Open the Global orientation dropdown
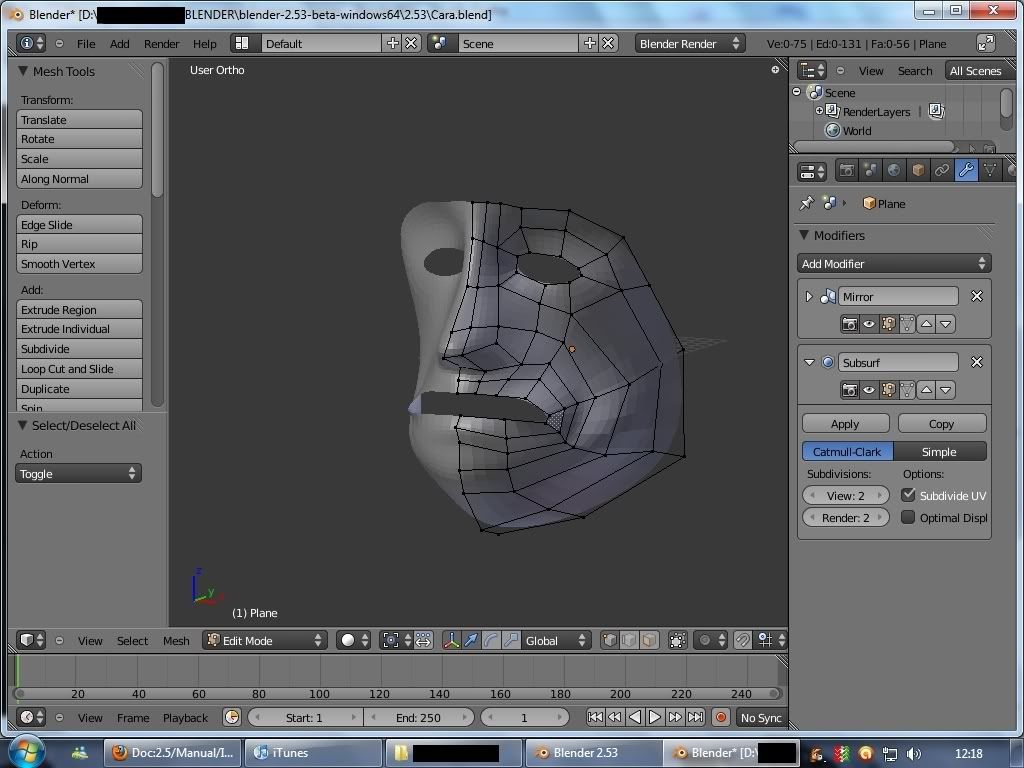 (556, 641)
